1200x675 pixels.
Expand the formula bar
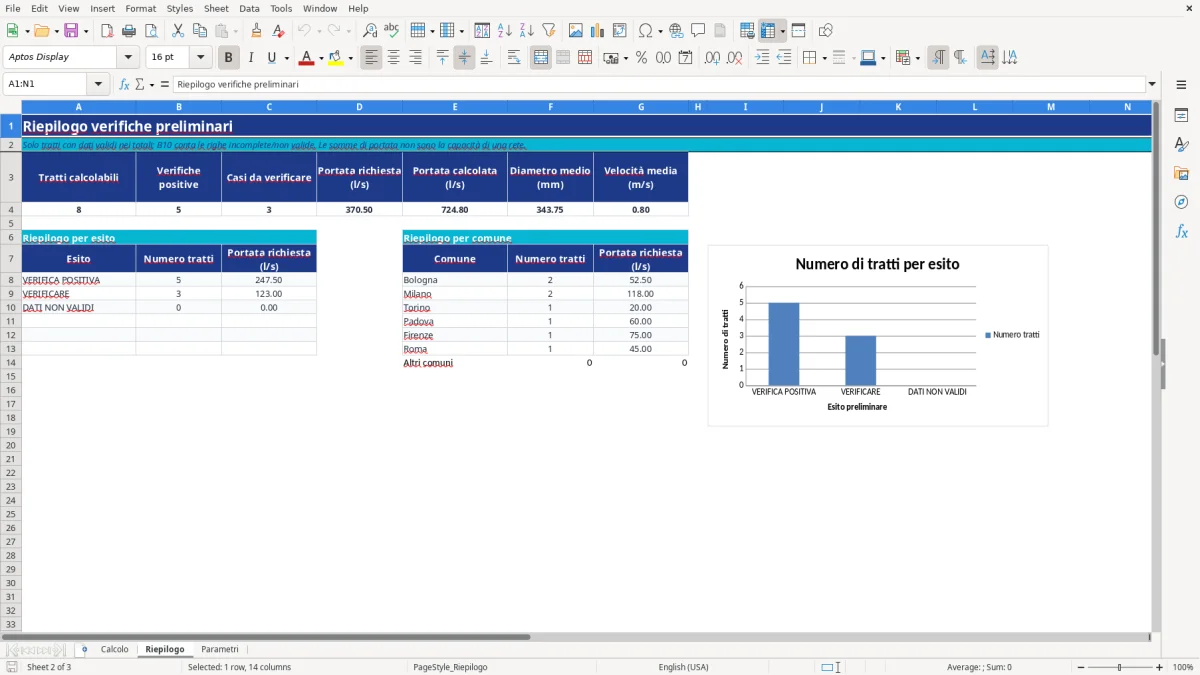click(x=1152, y=84)
